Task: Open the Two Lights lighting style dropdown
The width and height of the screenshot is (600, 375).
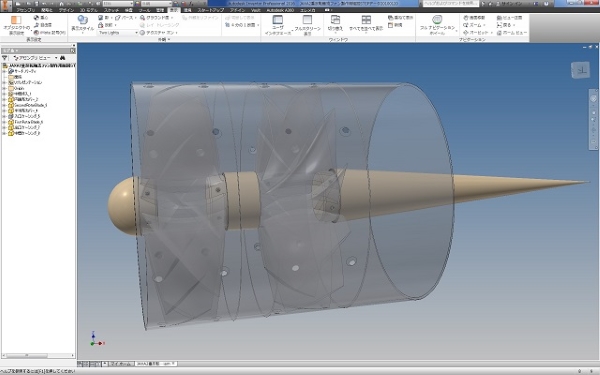Action: coord(118,33)
